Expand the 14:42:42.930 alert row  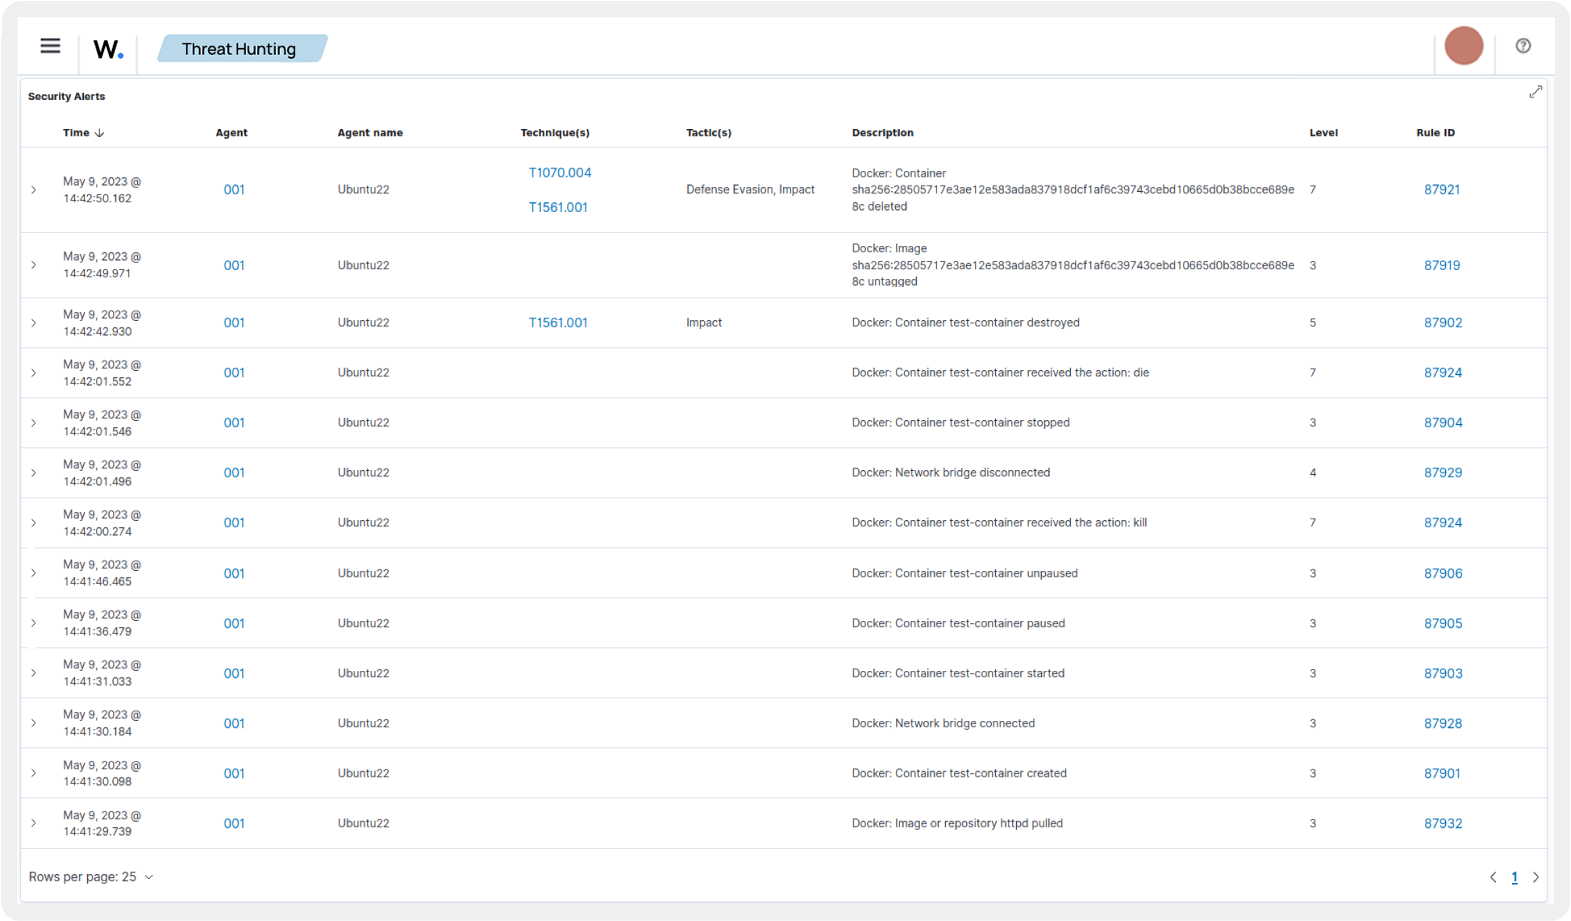click(x=34, y=323)
